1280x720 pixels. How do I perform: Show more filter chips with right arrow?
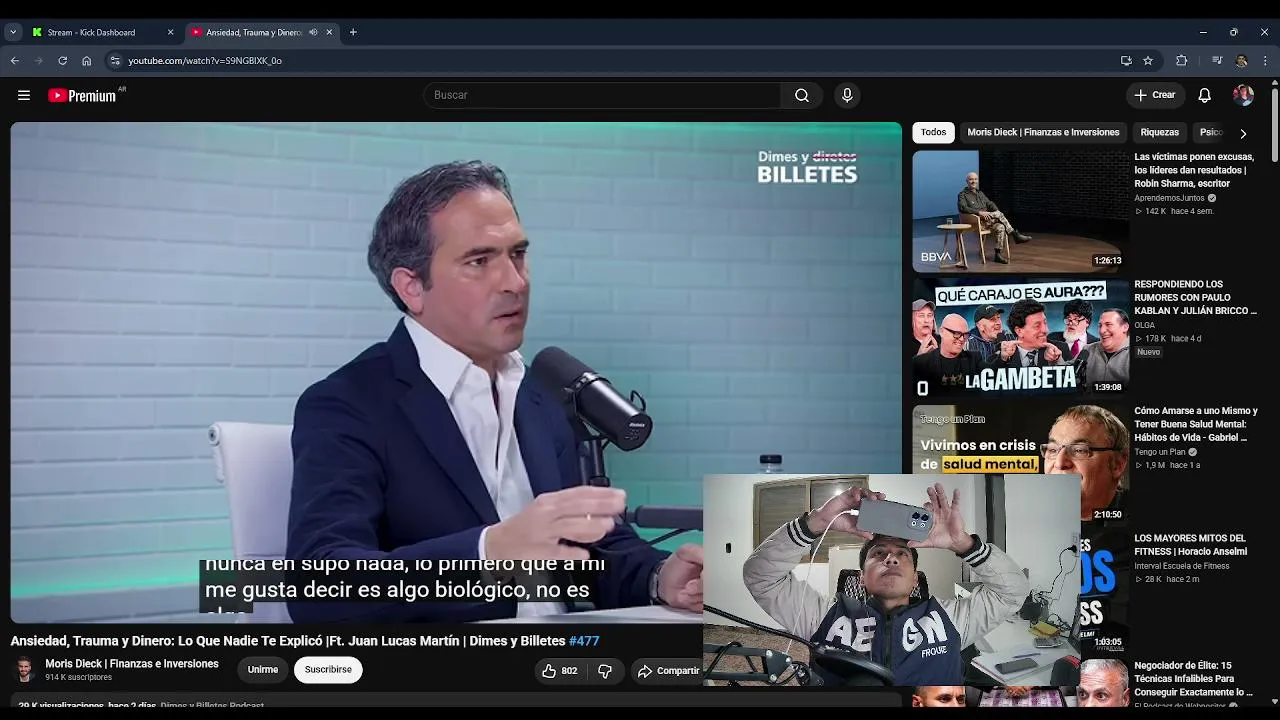1243,133
